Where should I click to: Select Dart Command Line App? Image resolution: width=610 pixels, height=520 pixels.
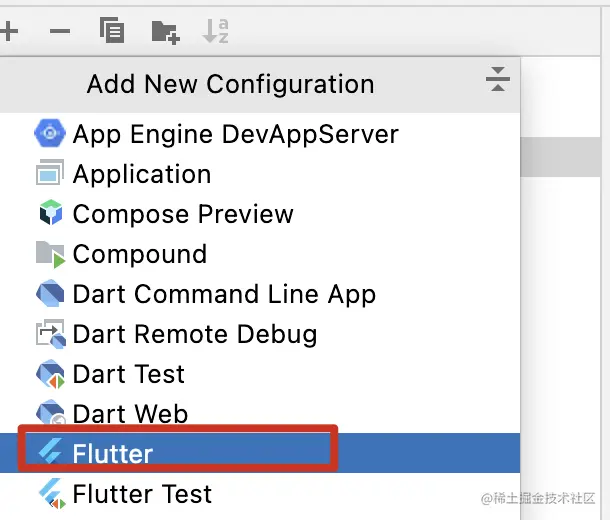click(x=224, y=293)
